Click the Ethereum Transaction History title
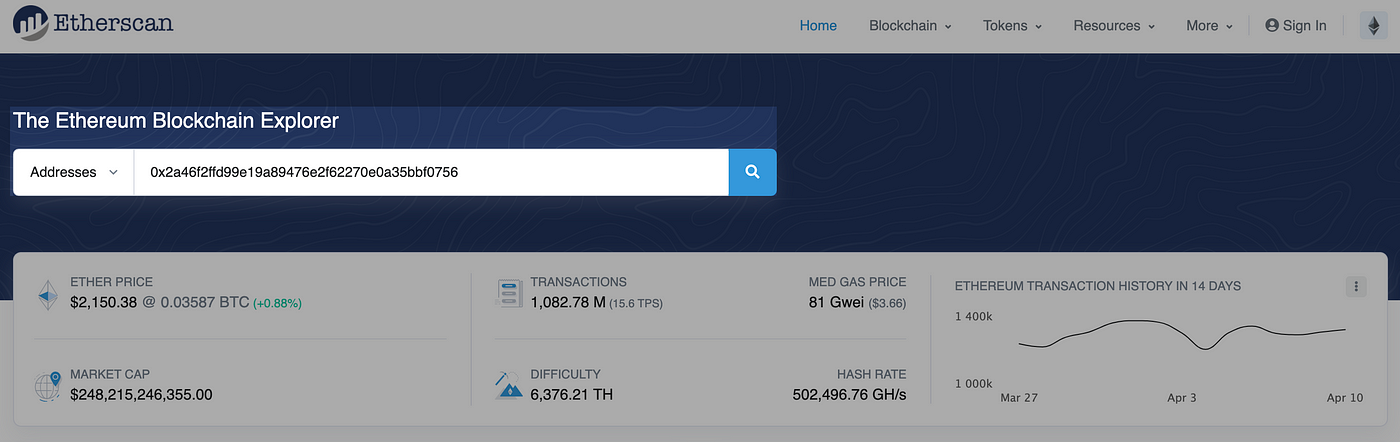The height and width of the screenshot is (442, 1400). tap(1098, 286)
